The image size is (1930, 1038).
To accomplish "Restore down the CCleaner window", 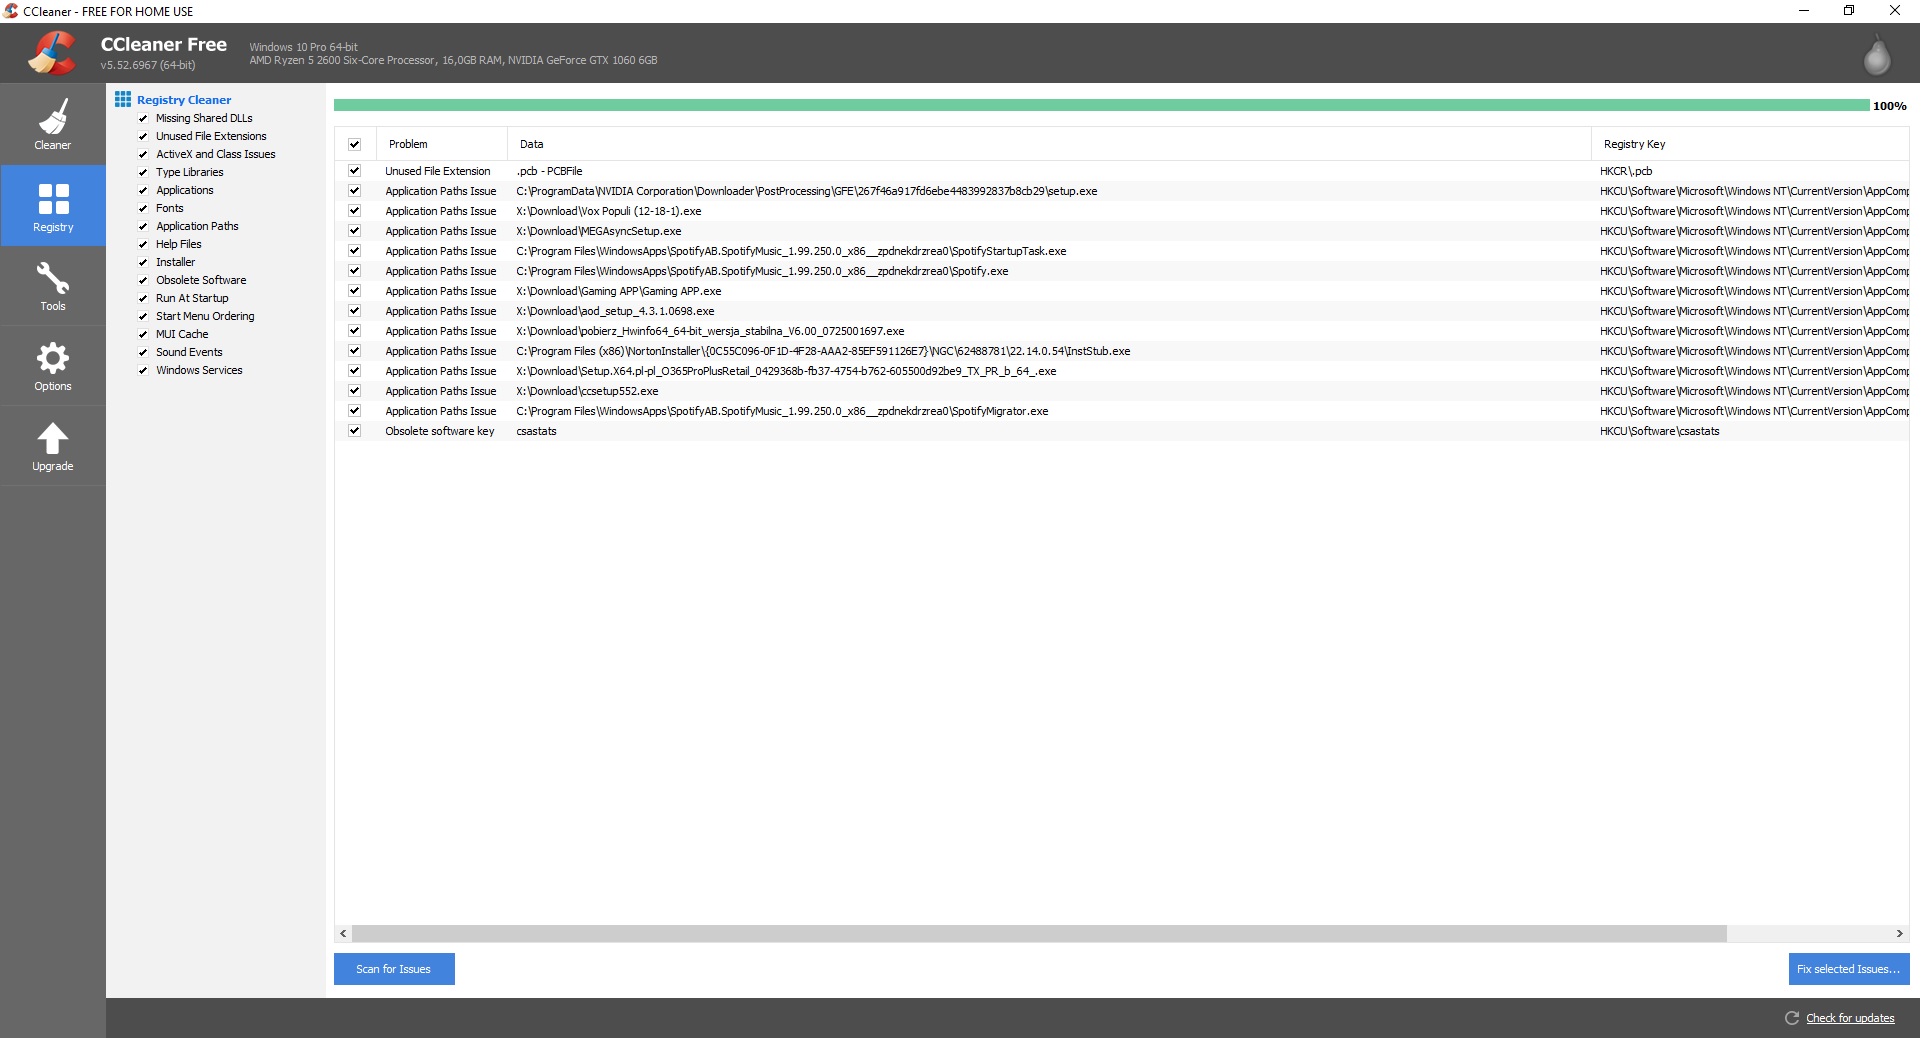I will (x=1849, y=11).
